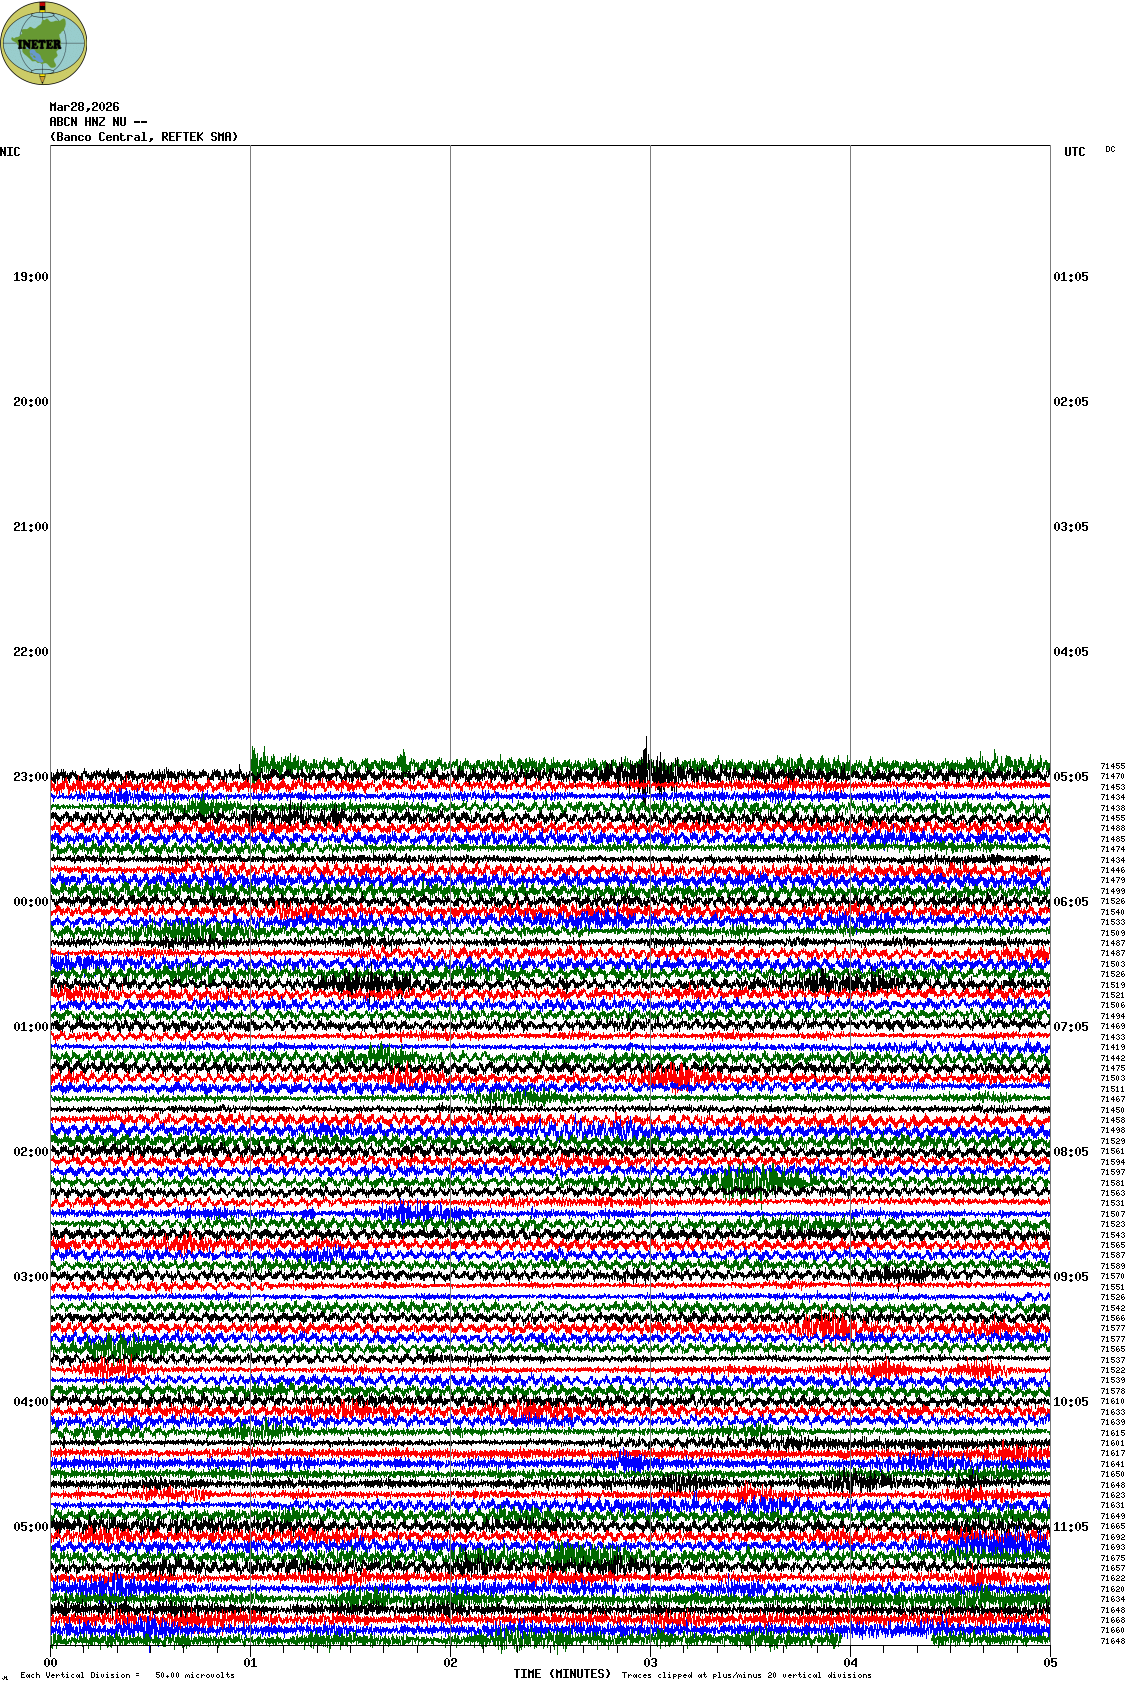Select the 23:00 local time label

30,777
